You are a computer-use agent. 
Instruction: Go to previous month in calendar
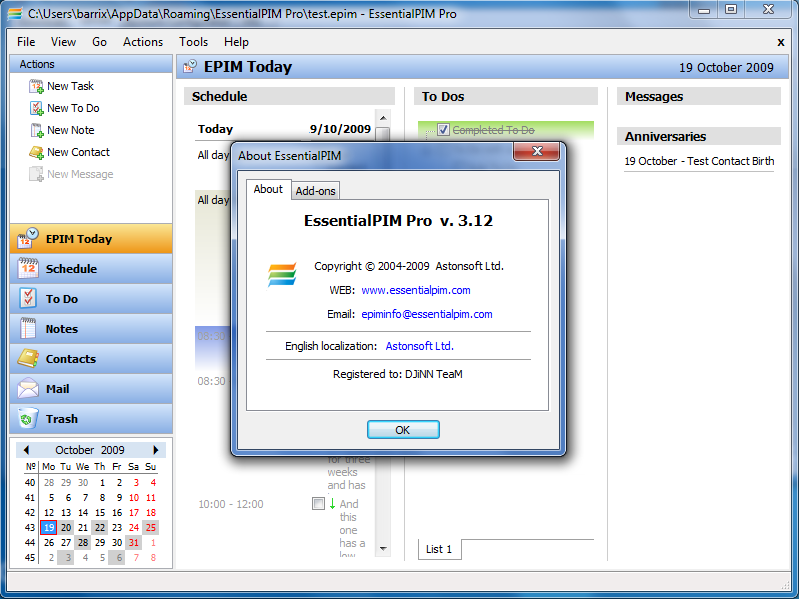[26, 450]
